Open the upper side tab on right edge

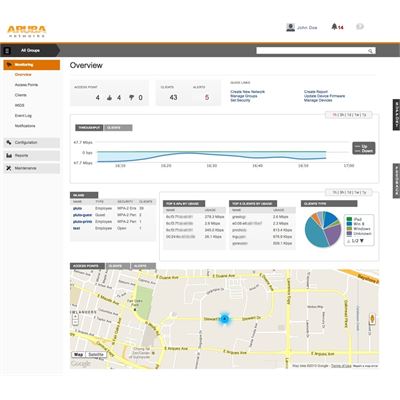point(396,114)
